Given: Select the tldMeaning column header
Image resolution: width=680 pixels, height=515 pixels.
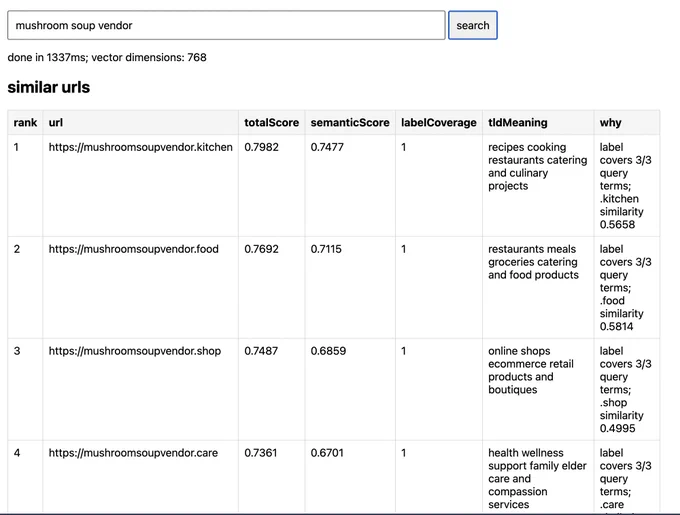Looking at the screenshot, I should point(538,123).
